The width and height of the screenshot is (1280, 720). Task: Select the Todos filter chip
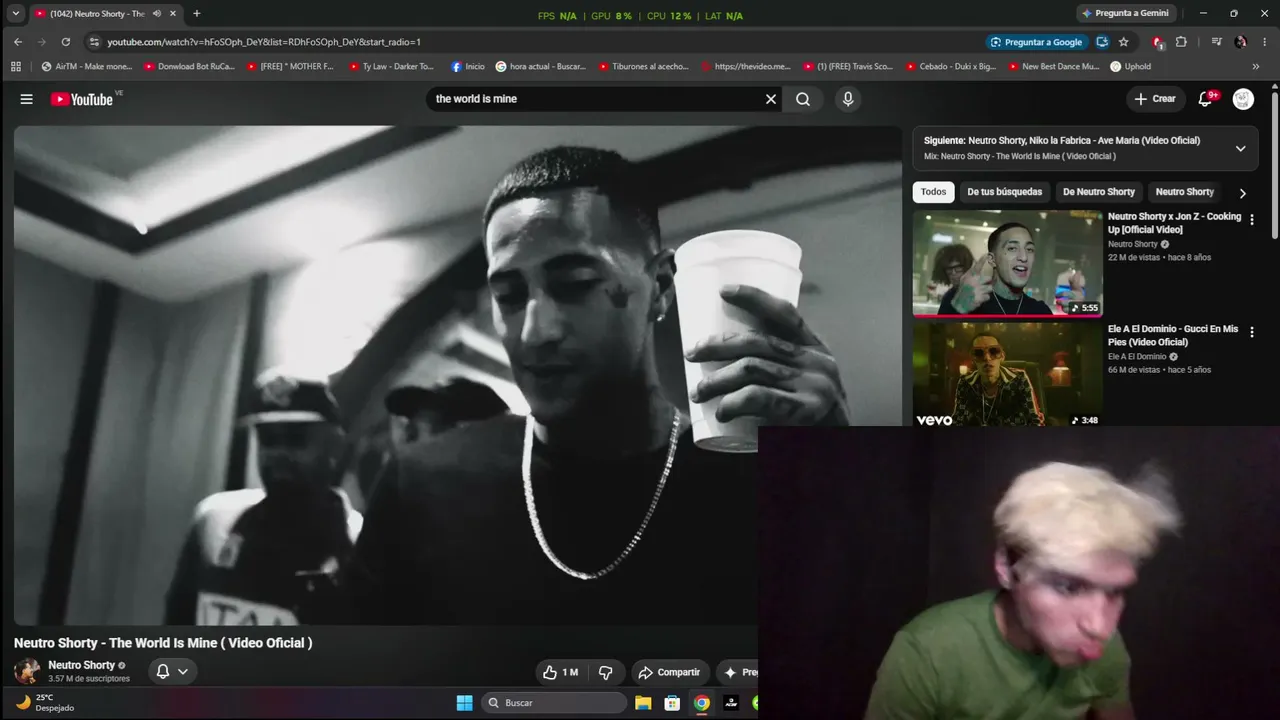pos(933,192)
